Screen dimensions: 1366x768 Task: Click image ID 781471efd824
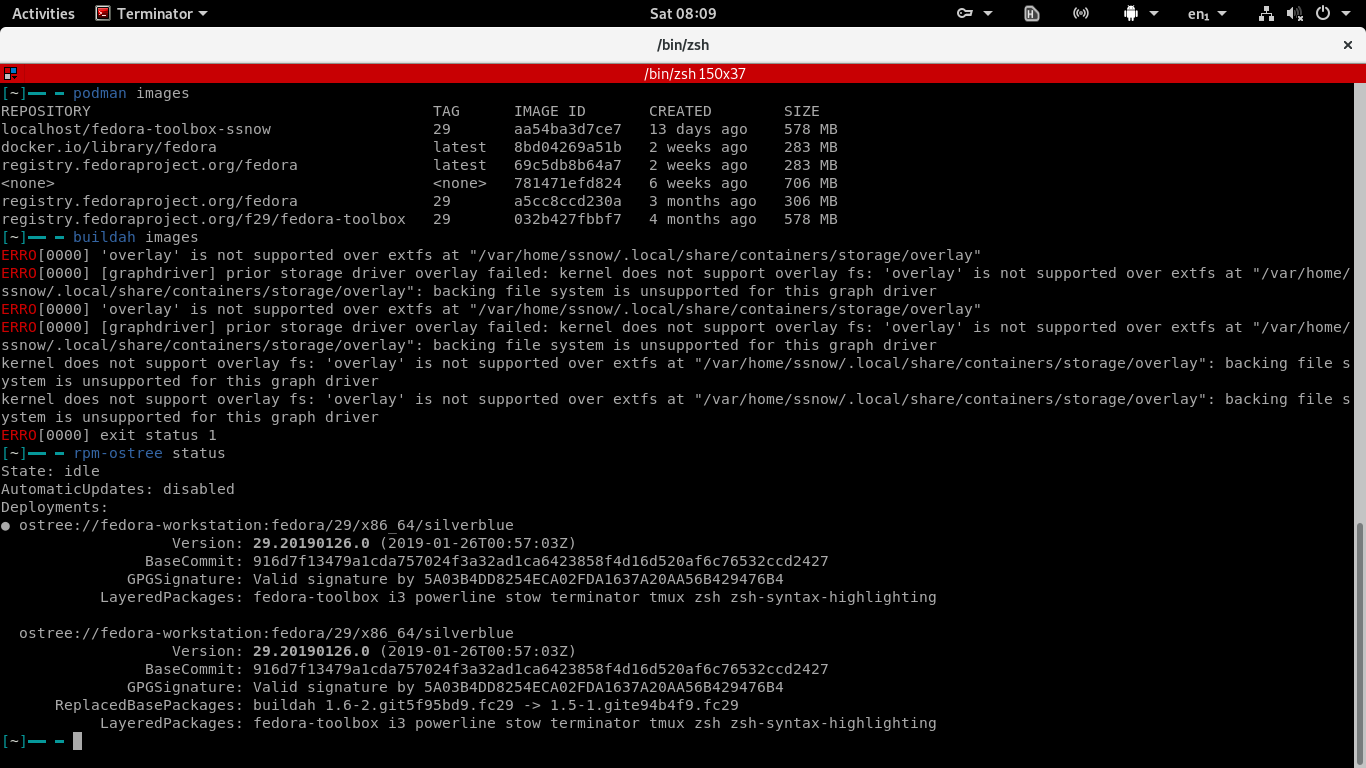(x=568, y=183)
